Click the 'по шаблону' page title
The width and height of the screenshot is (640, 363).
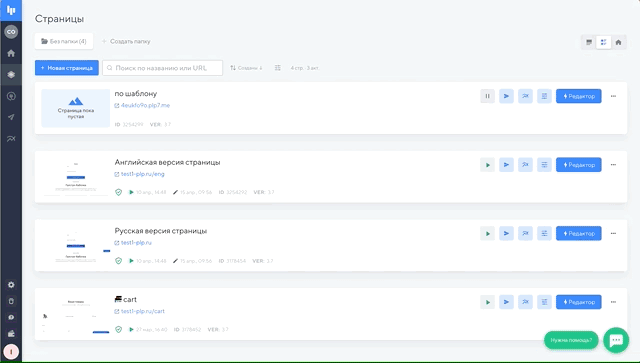pyautogui.click(x=136, y=94)
